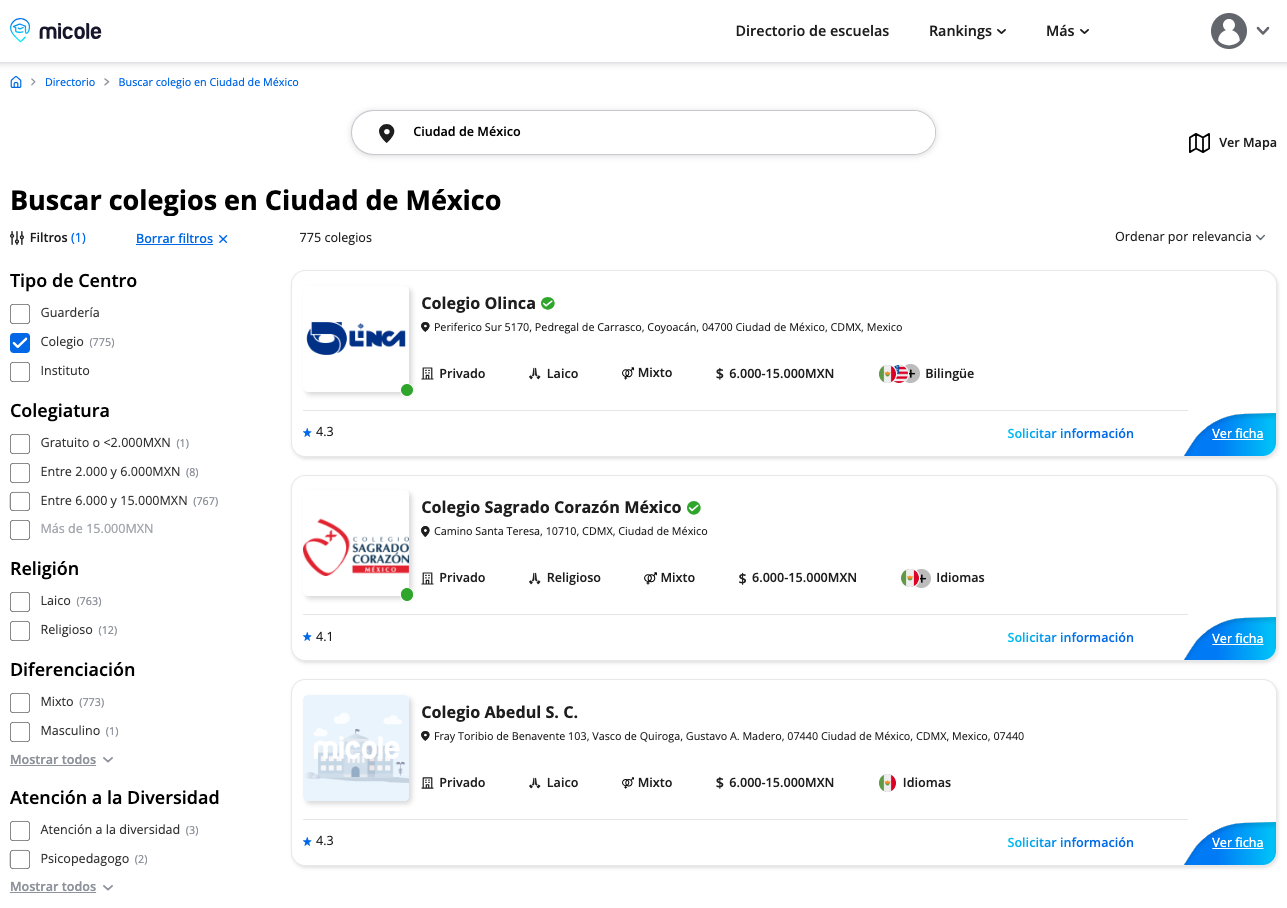Expand Mostrar todos under Atención a la Diversidad

(x=62, y=887)
